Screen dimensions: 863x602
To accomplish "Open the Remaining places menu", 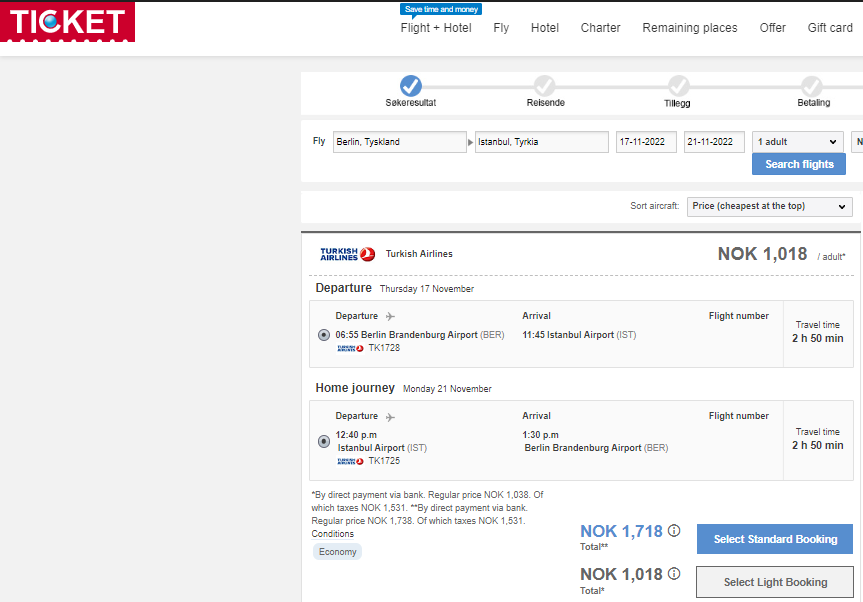I will [690, 28].
